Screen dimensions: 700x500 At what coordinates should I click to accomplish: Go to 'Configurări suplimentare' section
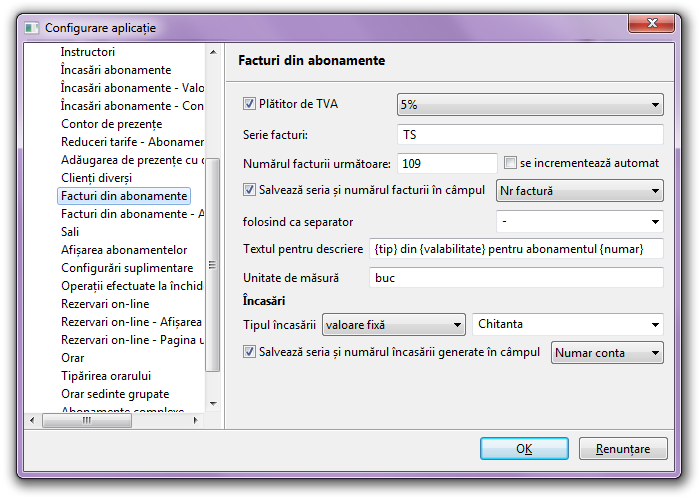(127, 268)
